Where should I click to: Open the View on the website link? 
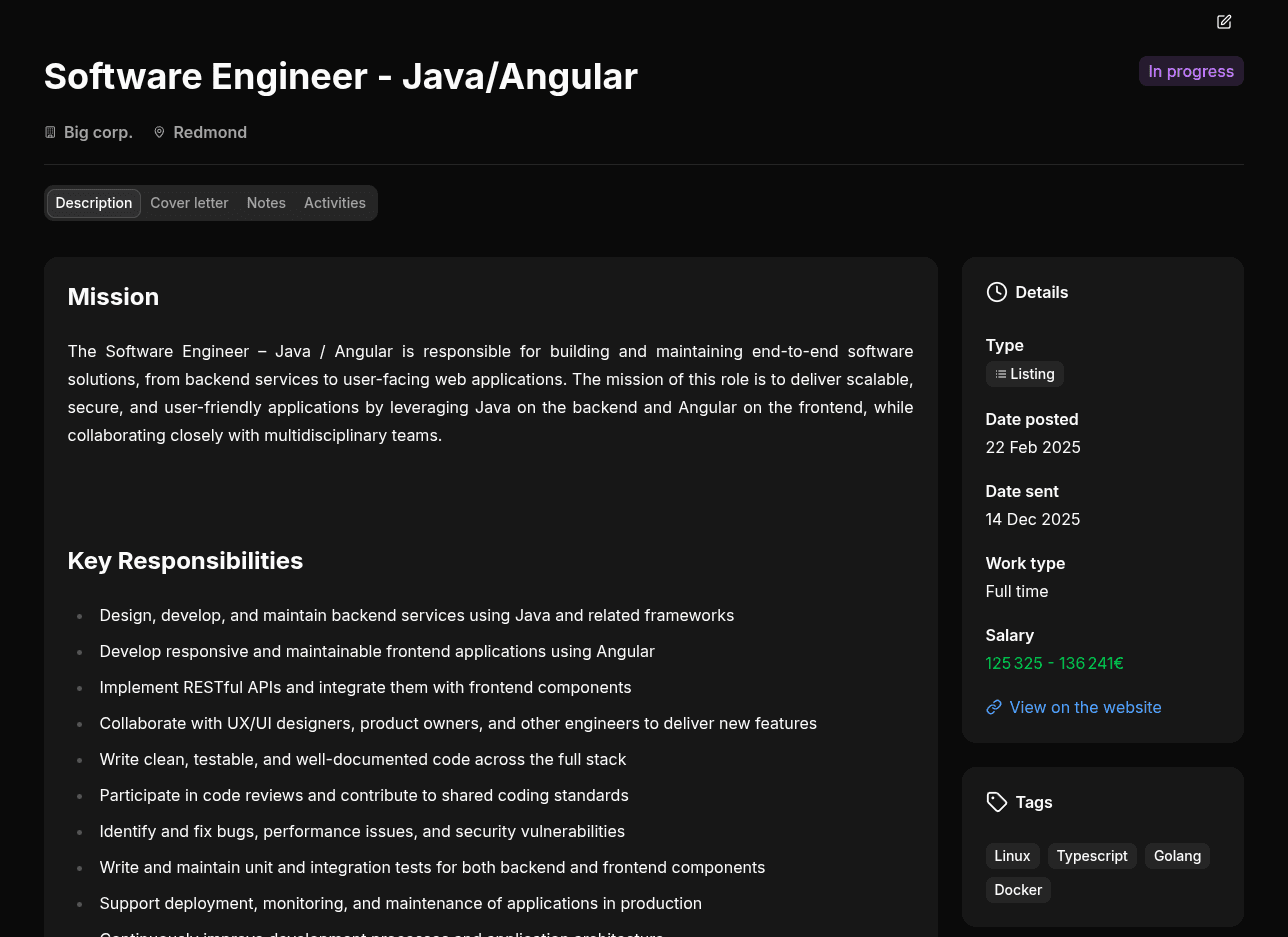tap(1085, 707)
